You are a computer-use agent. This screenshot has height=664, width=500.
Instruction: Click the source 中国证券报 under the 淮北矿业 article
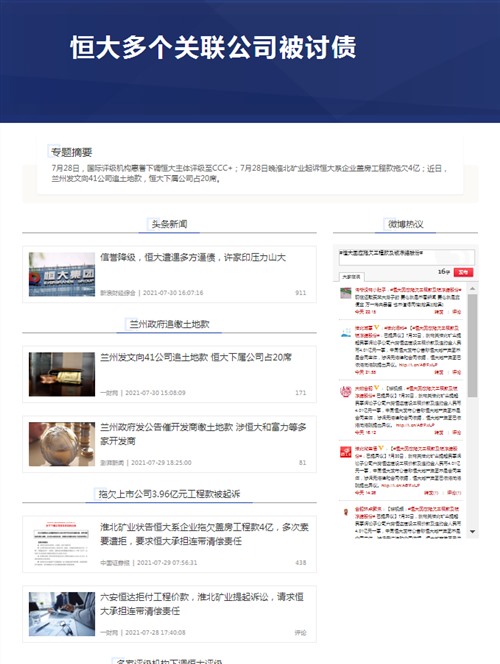[115, 562]
